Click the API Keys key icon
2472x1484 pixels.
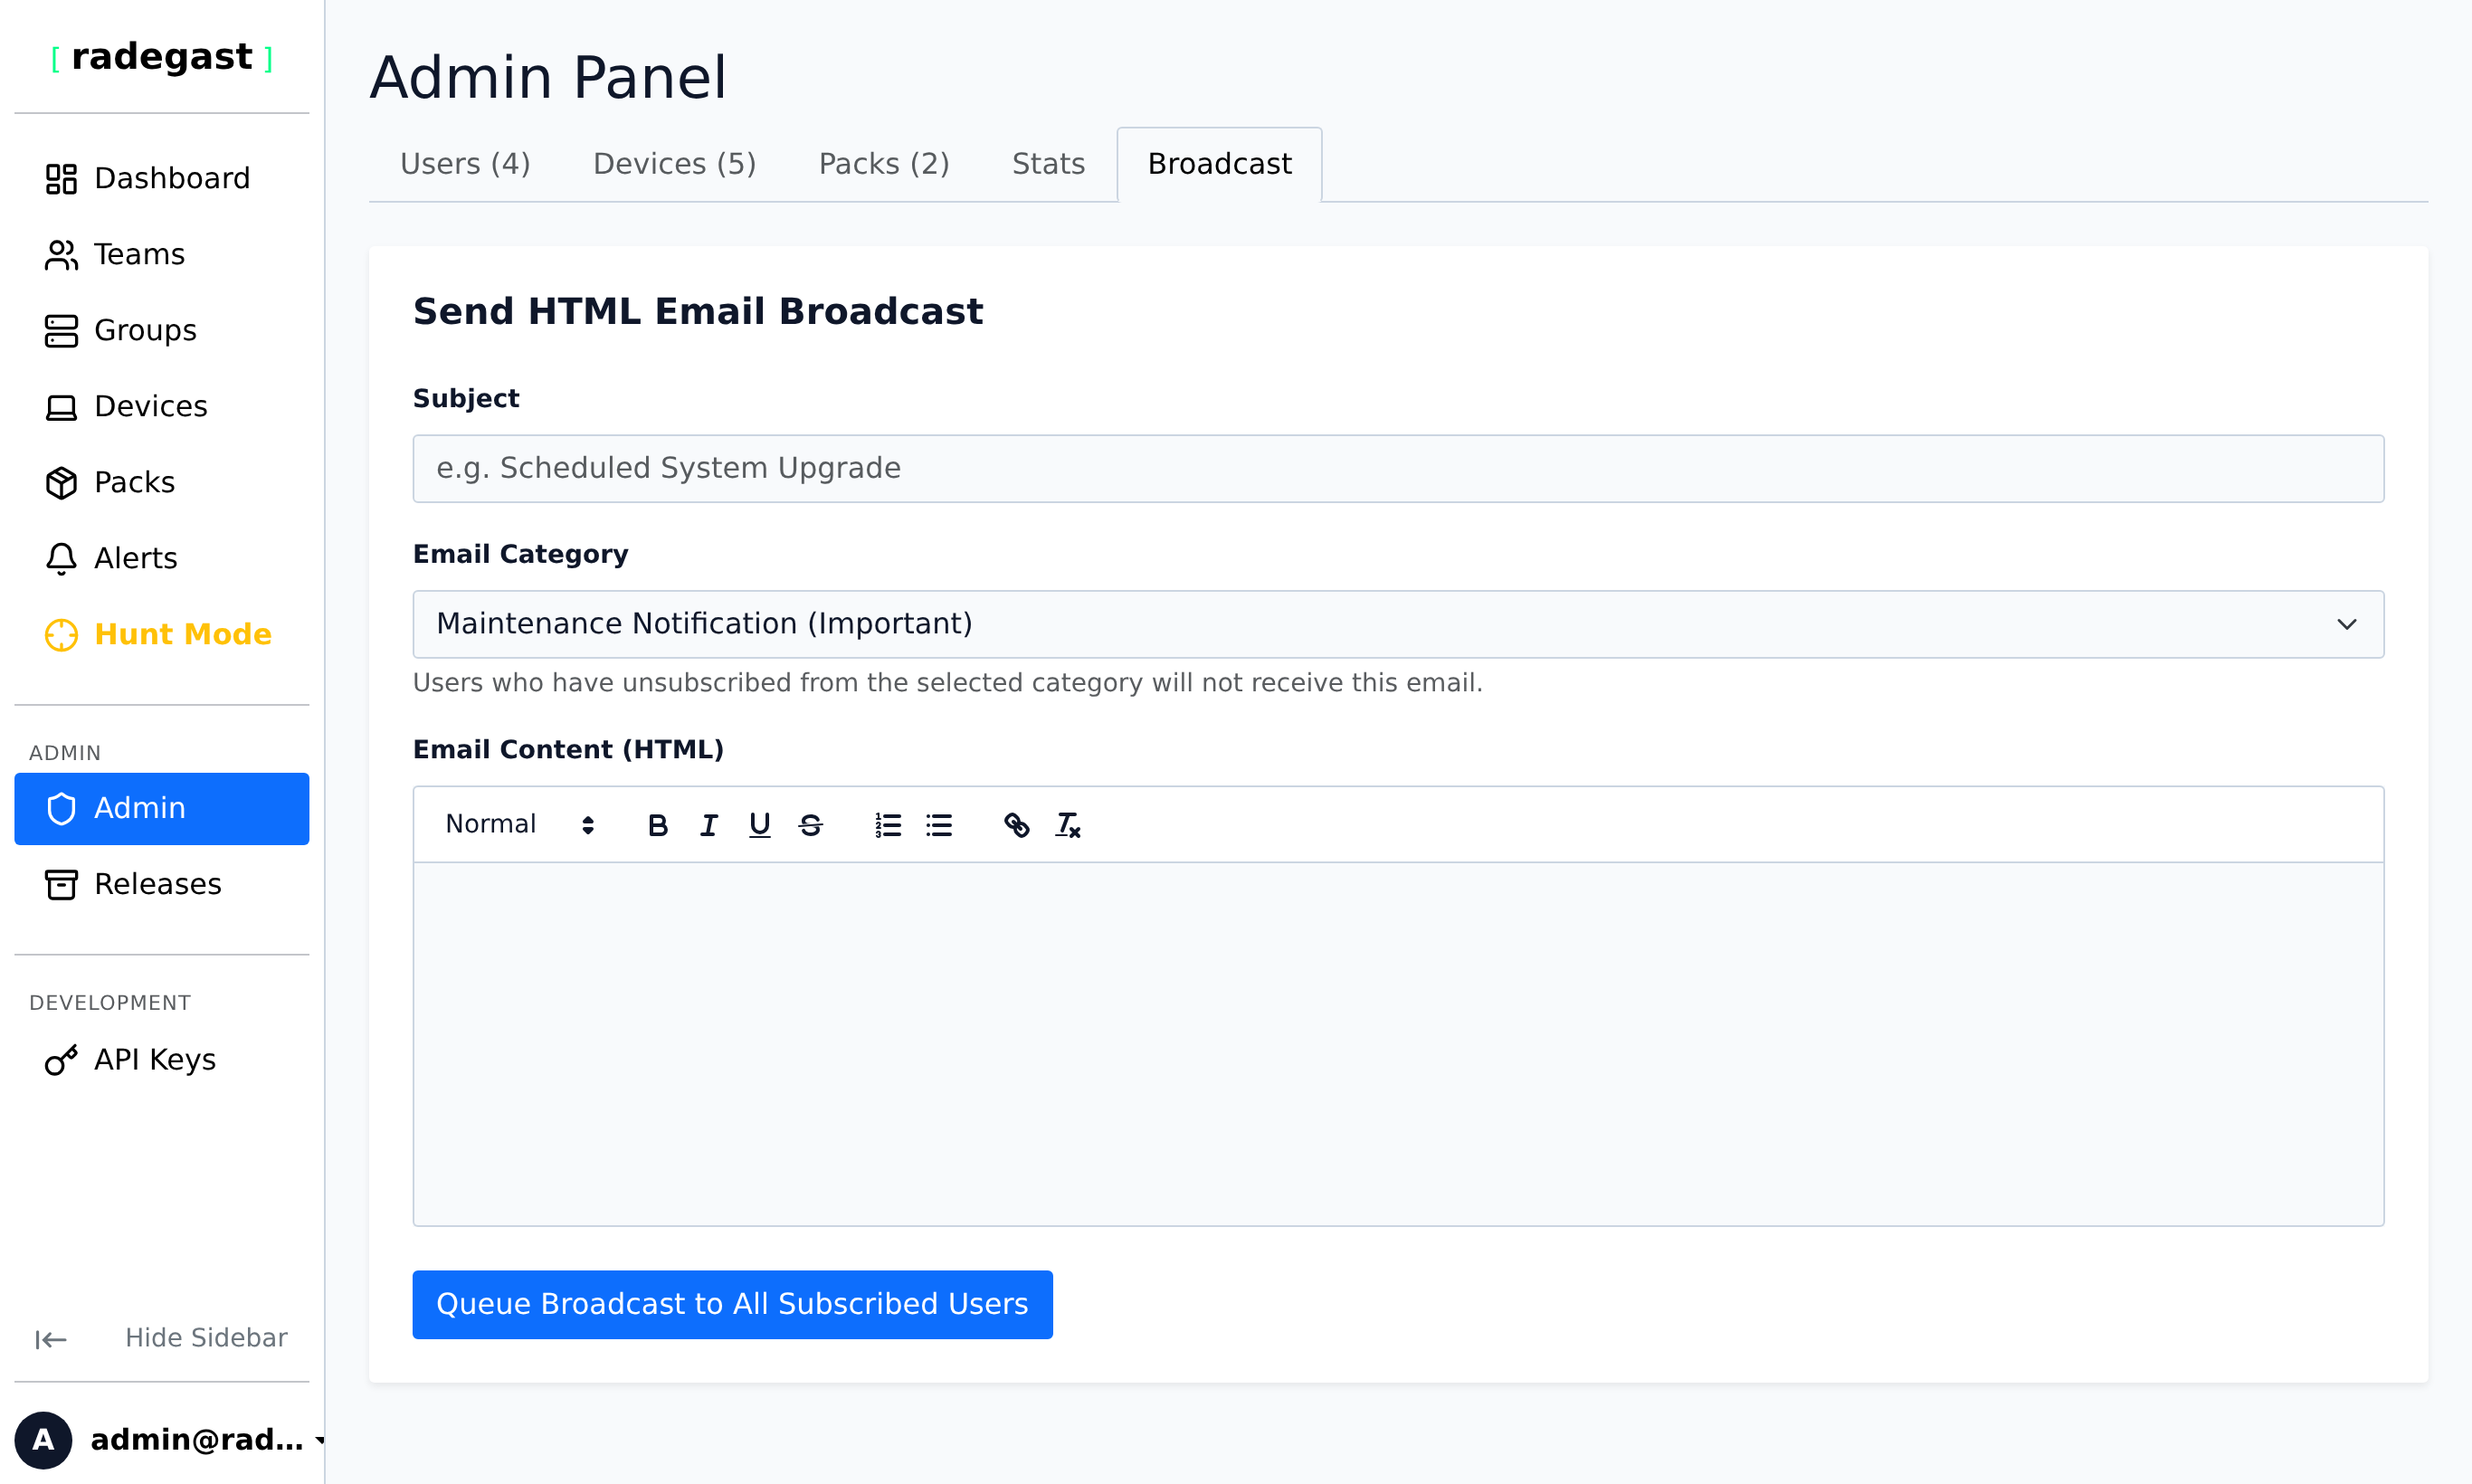pyautogui.click(x=61, y=1060)
